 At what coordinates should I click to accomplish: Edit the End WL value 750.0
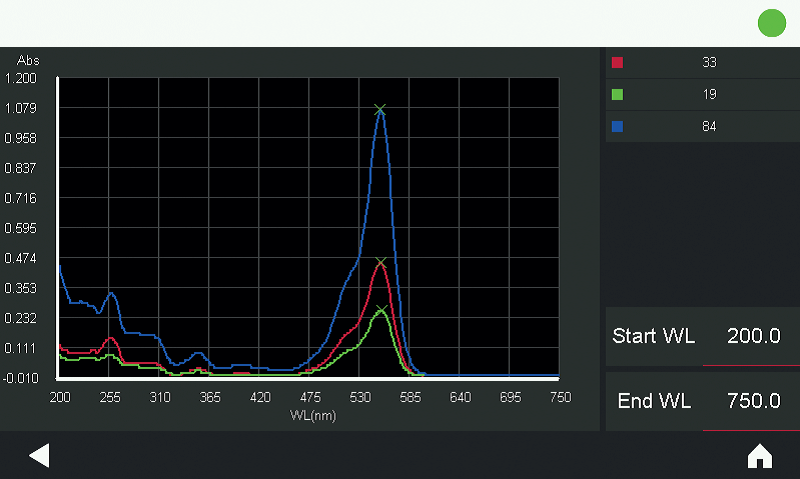point(753,401)
